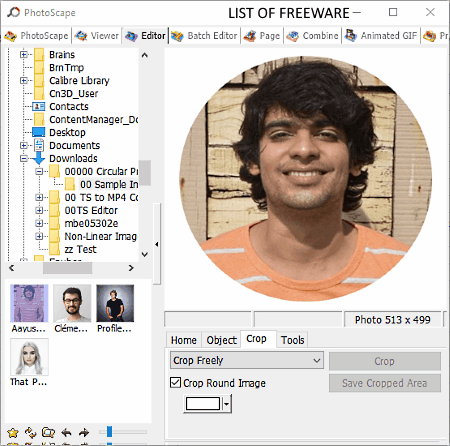450x446 pixels.
Task: Select the Crop editing tab
Action: 257,339
